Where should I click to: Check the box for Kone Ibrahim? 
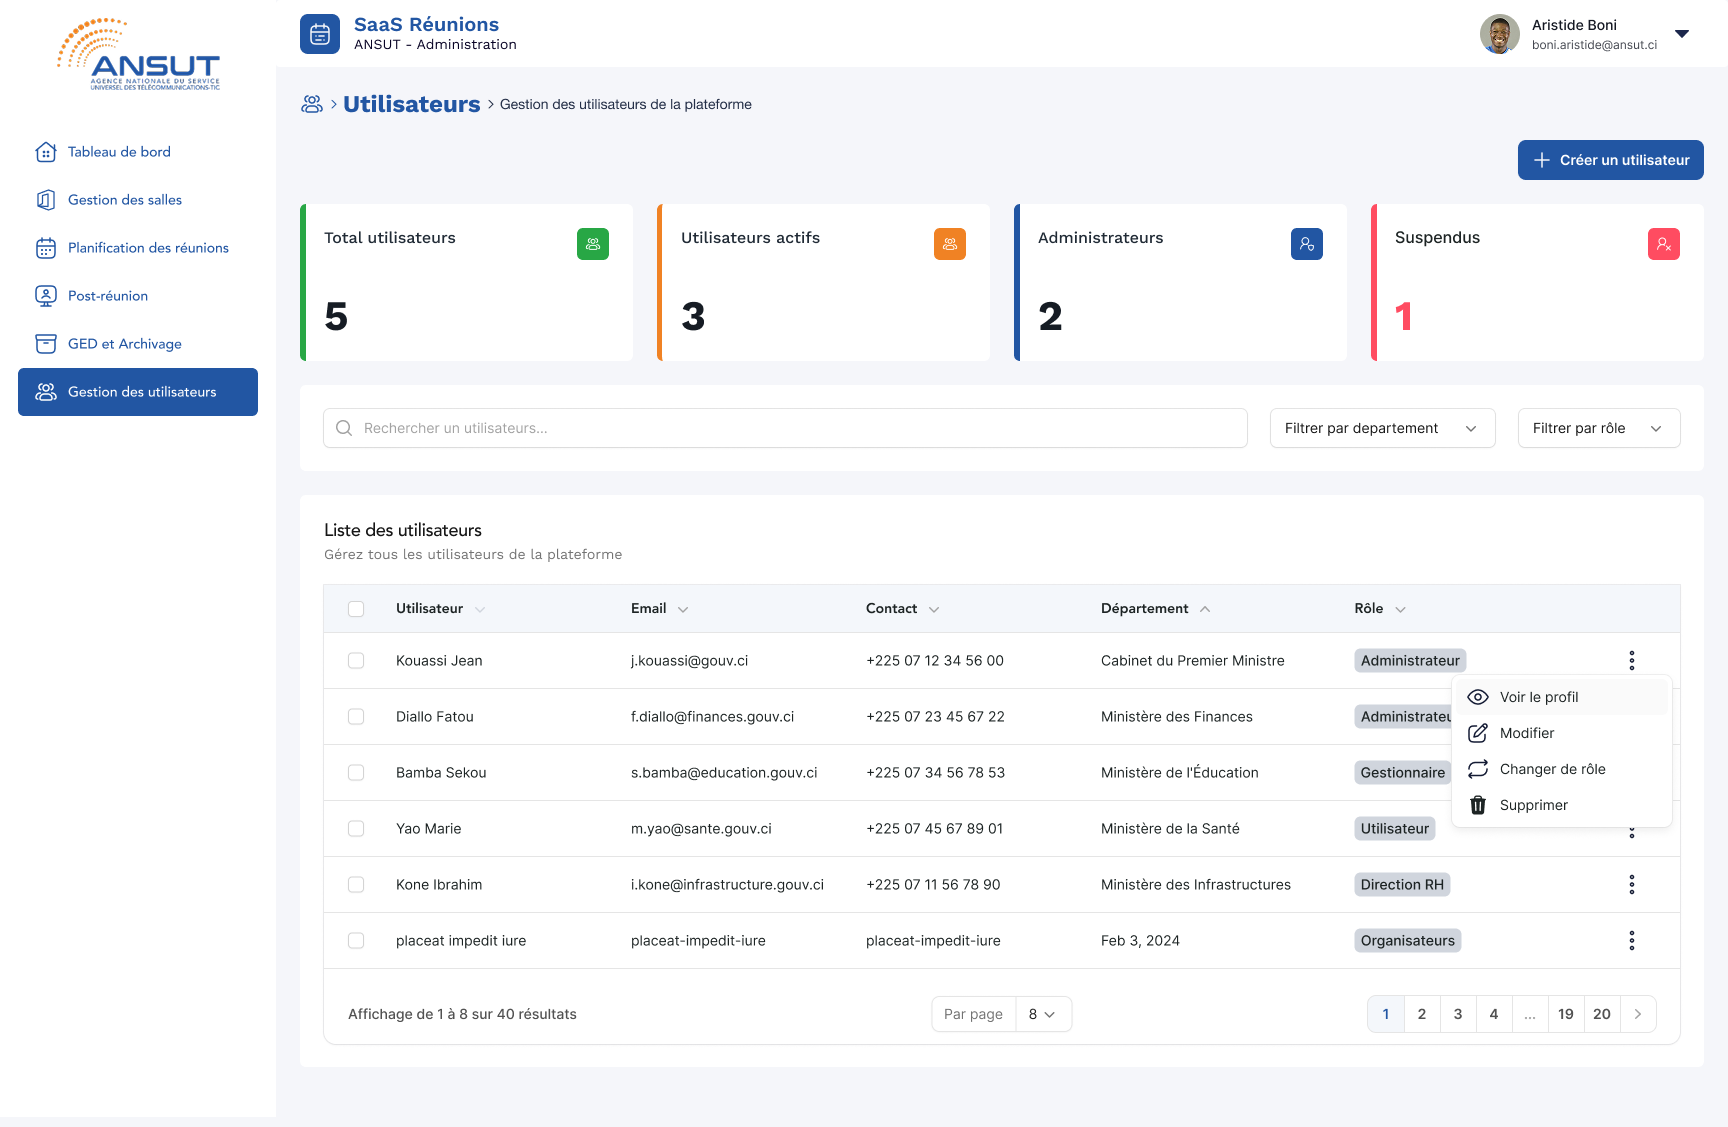(x=356, y=885)
